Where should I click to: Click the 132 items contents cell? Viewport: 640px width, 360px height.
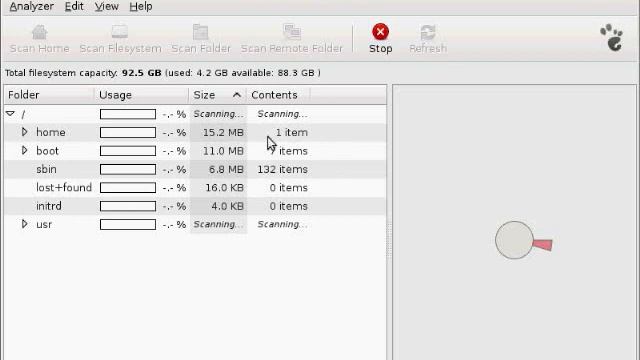click(282, 169)
